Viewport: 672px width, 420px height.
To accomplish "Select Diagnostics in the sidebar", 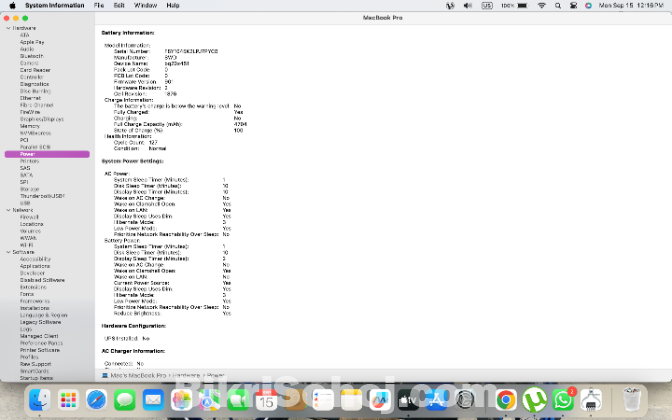I will click(34, 84).
